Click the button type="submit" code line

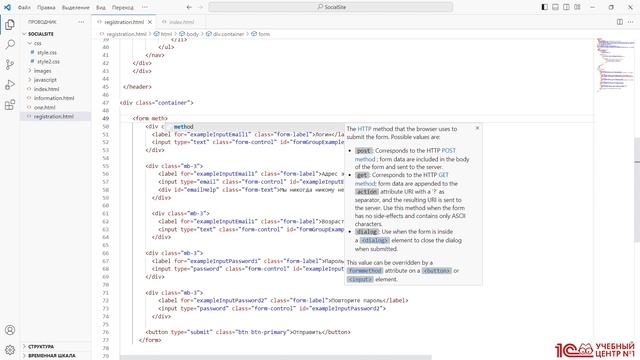point(248,332)
